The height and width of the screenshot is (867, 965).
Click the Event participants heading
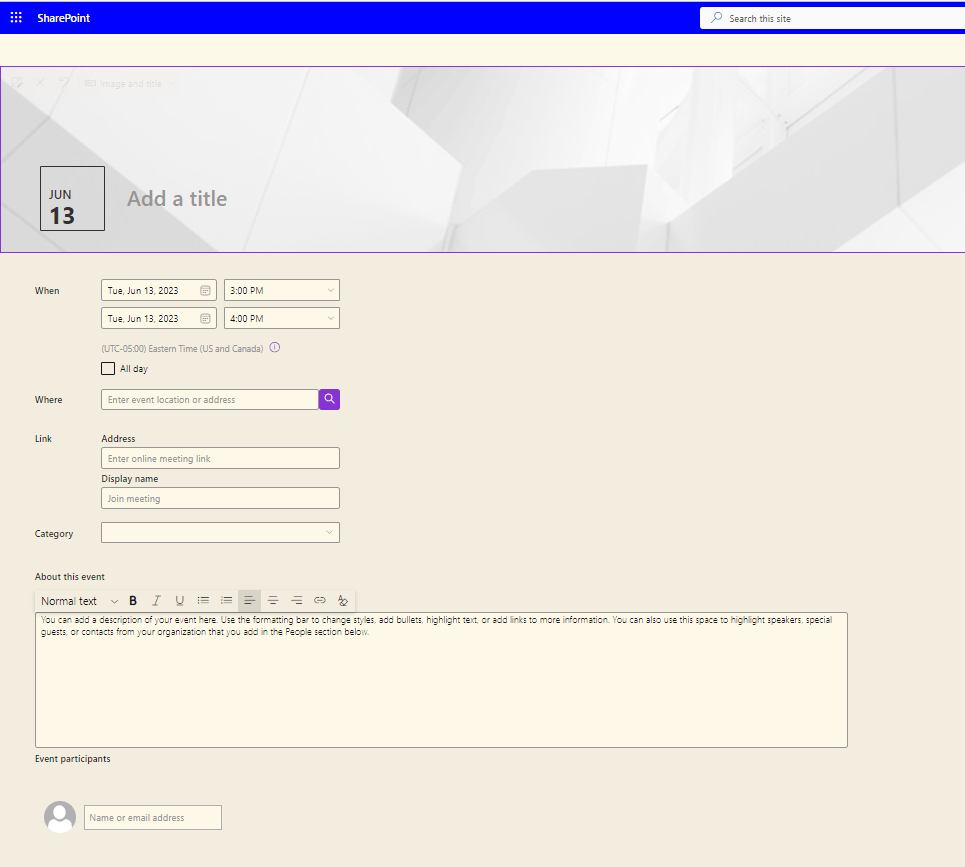coord(73,759)
